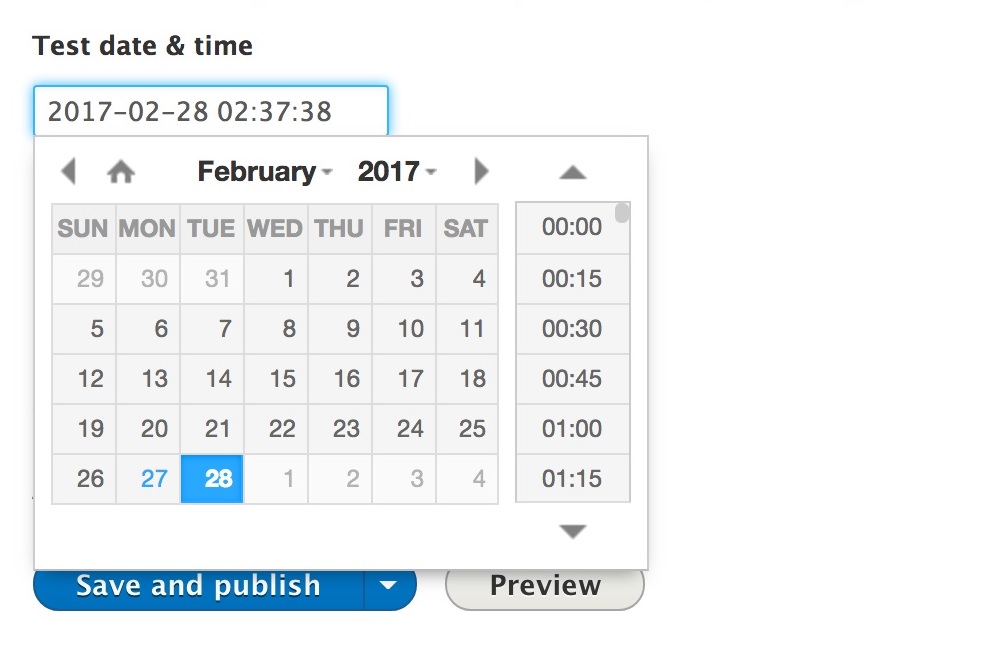
Task: Go to previous month with left arrow
Action: pos(69,171)
